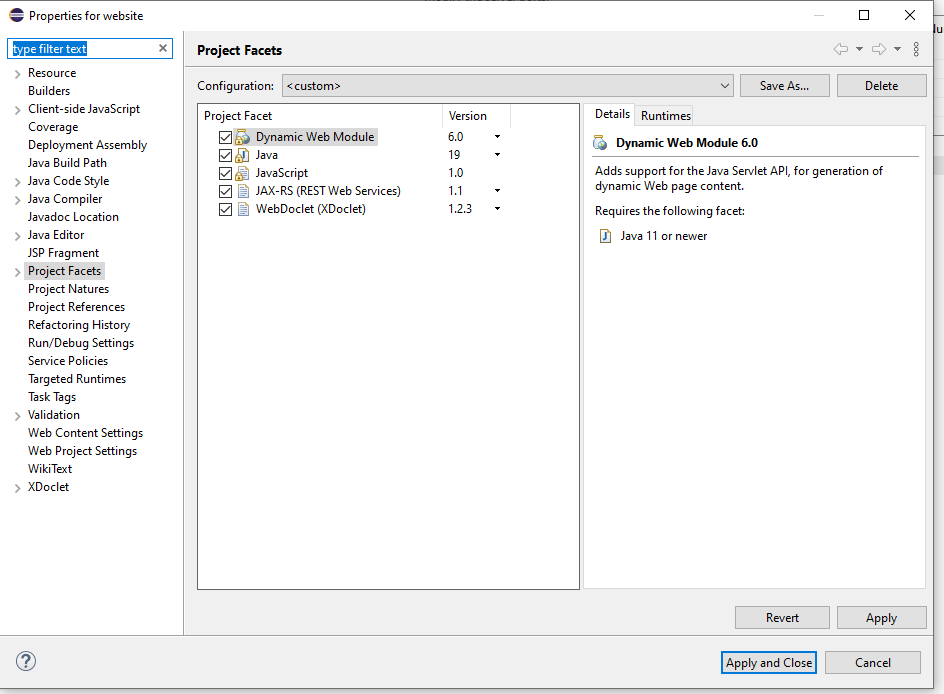This screenshot has width=944, height=694.
Task: Click the Cancel button
Action: tap(872, 663)
